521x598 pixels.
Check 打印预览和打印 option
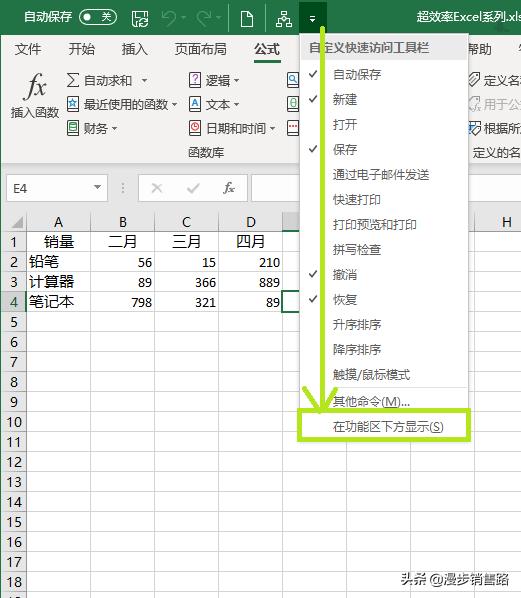pyautogui.click(x=384, y=225)
